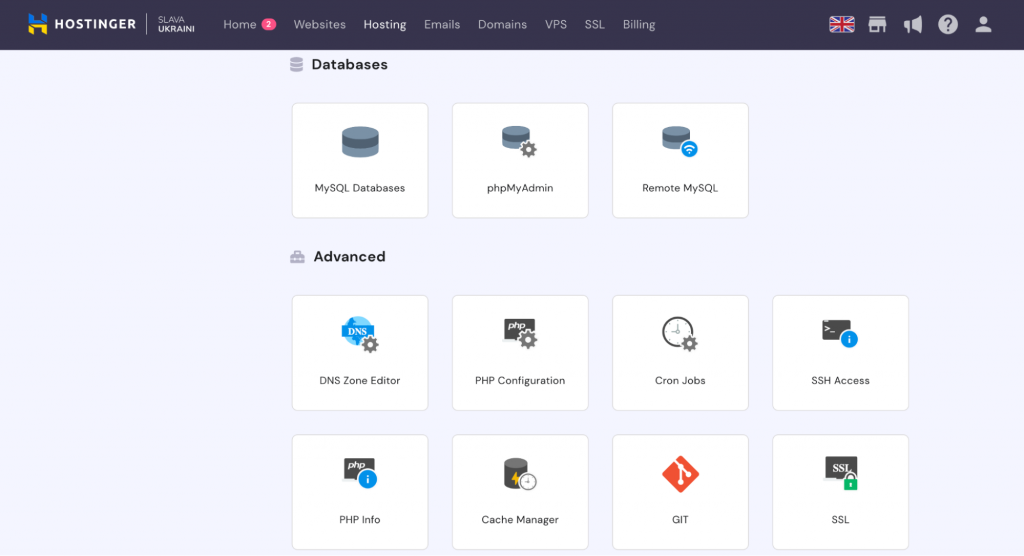Open help using the question mark icon
The width and height of the screenshot is (1024, 556).
(x=948, y=24)
